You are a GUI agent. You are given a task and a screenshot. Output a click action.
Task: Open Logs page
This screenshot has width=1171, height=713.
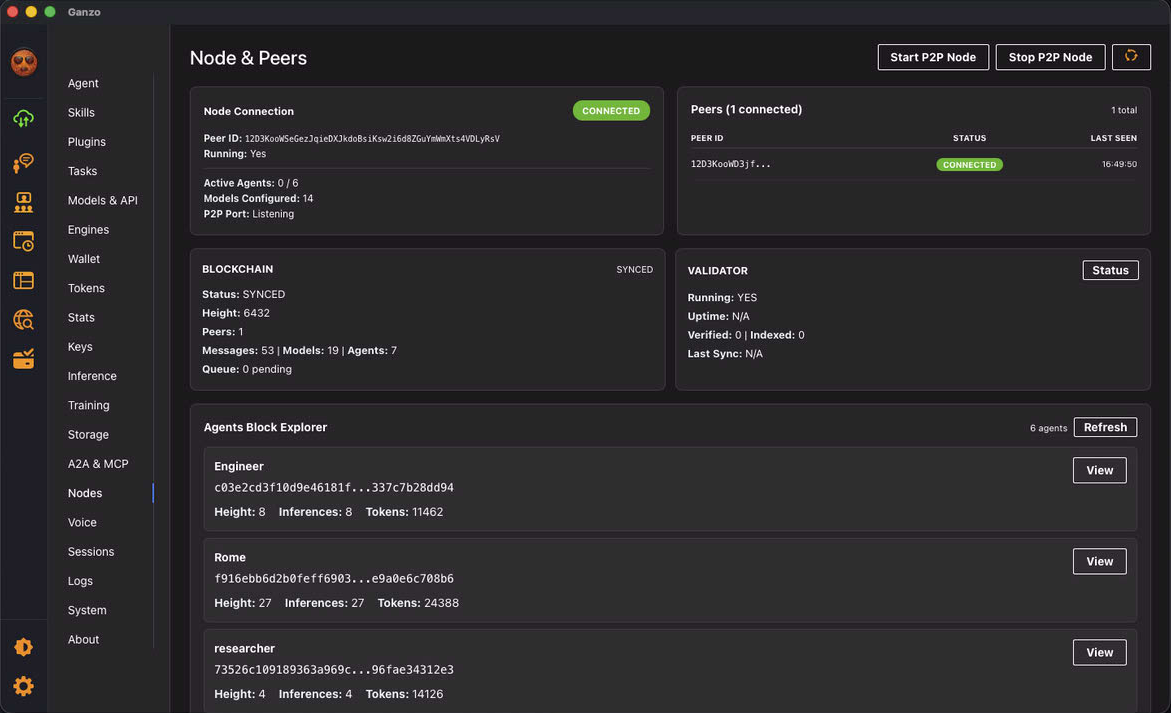(80, 581)
